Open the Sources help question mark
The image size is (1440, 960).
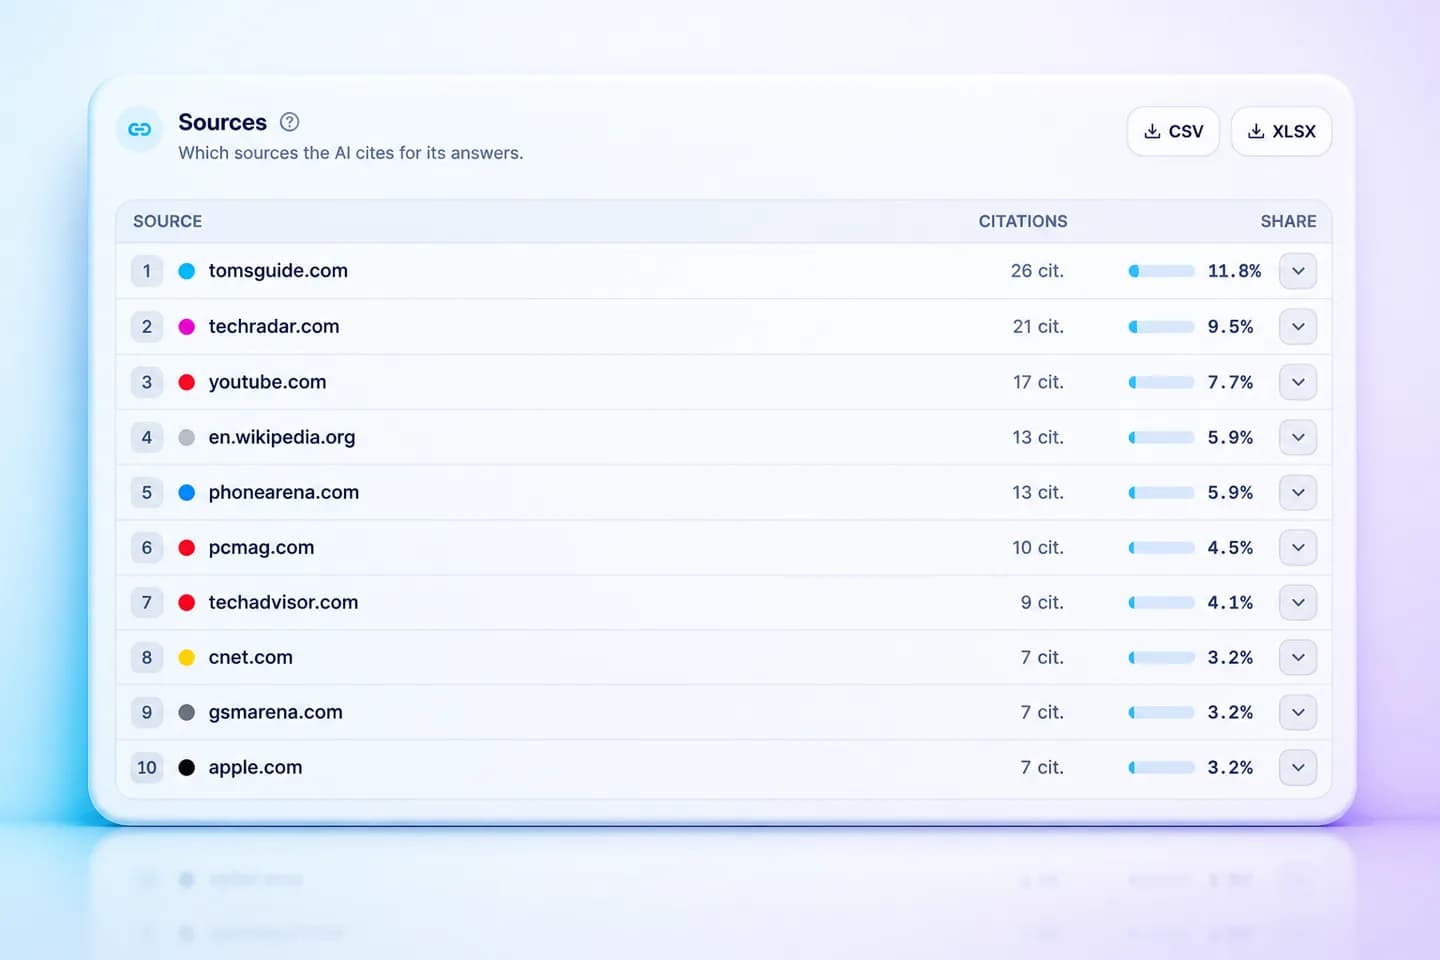point(290,122)
